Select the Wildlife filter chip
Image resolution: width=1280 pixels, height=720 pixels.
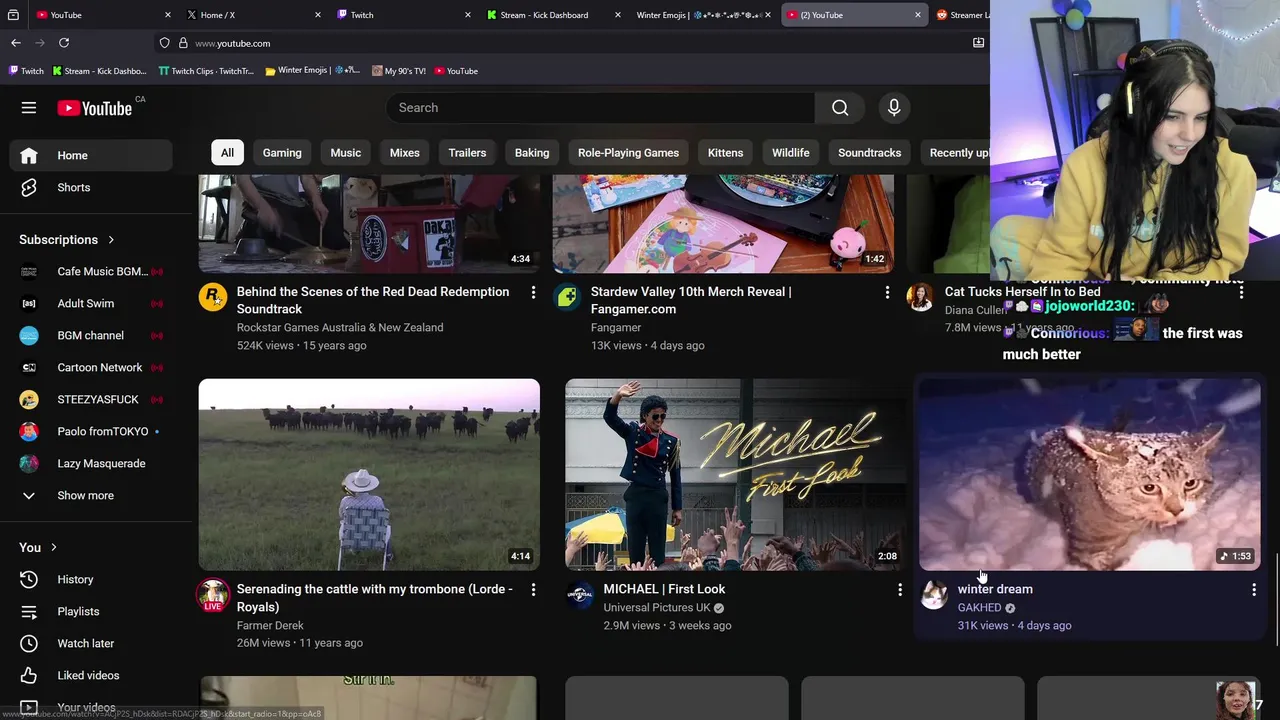click(x=791, y=153)
